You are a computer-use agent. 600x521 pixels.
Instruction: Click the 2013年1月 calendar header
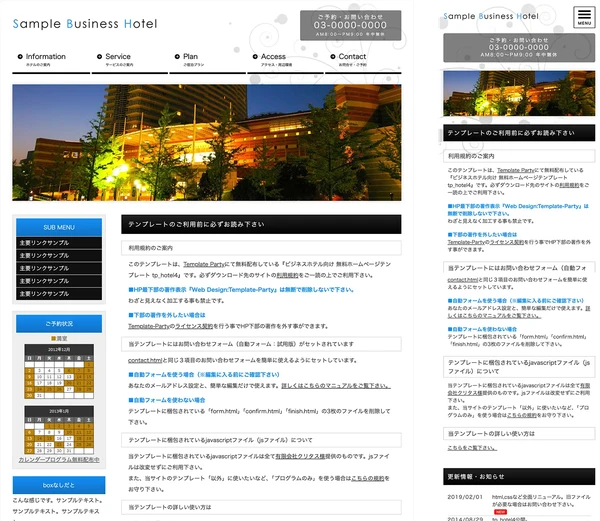pos(59,411)
